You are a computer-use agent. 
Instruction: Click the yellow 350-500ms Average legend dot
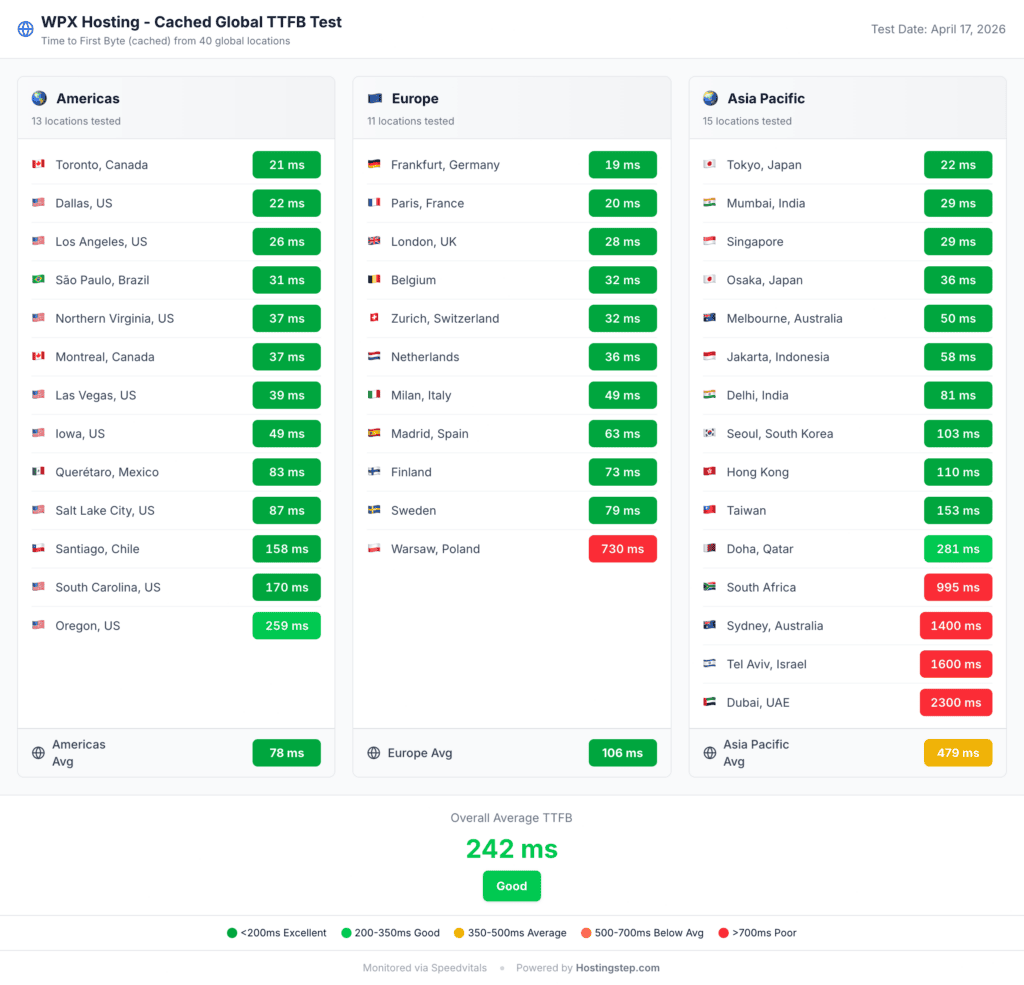(459, 933)
